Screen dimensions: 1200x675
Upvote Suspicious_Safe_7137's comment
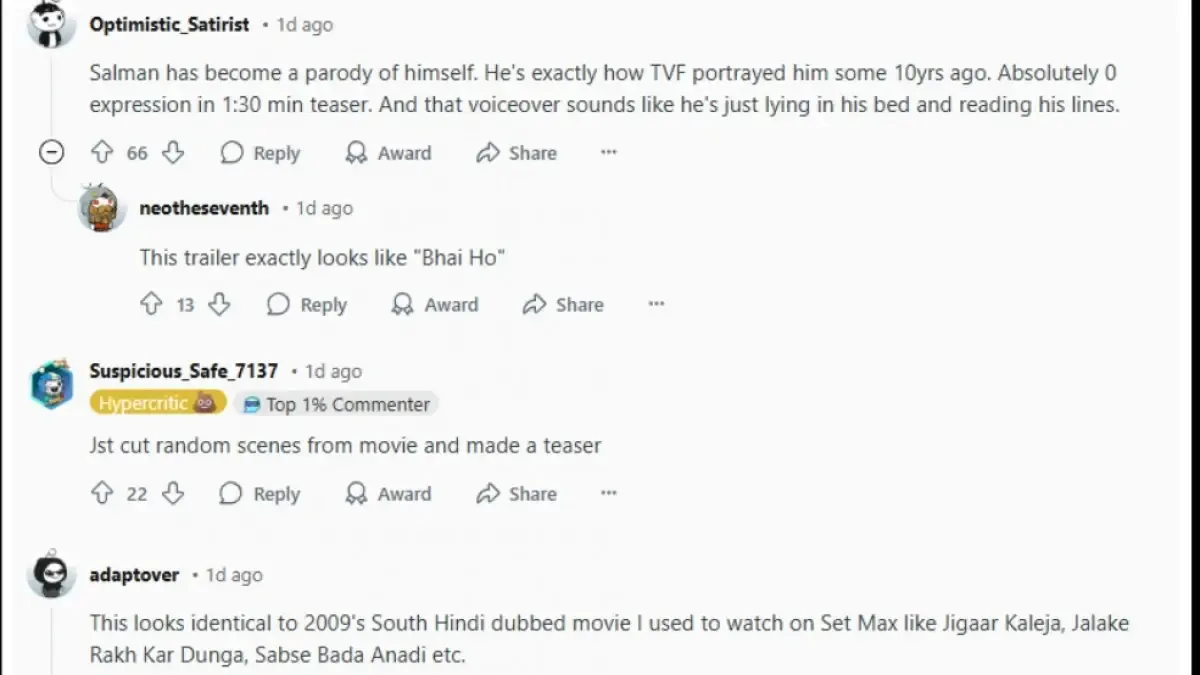(102, 494)
